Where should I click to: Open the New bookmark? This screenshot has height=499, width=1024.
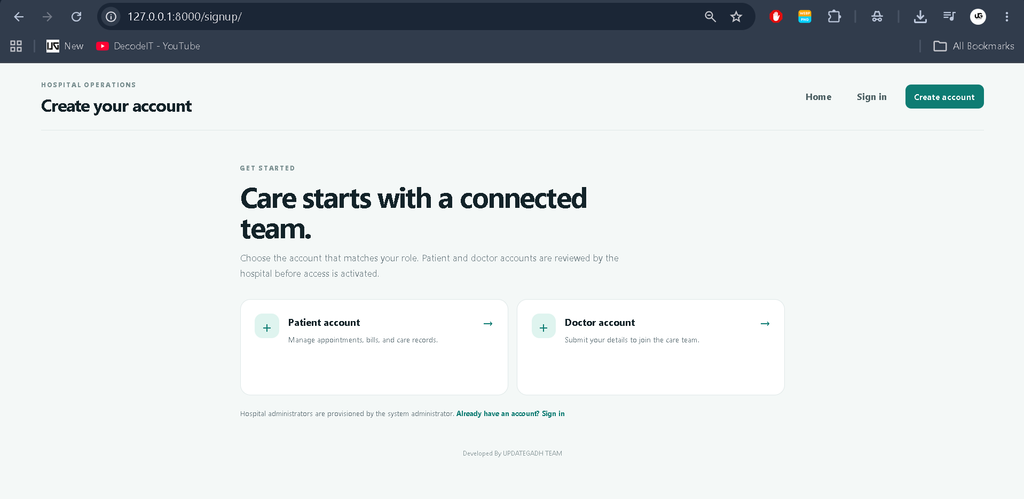coord(65,46)
